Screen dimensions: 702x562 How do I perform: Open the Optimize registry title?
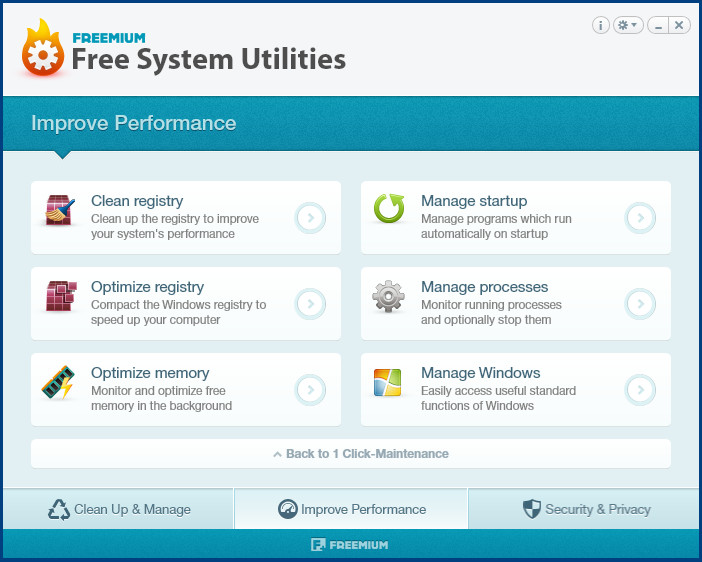click(x=147, y=287)
